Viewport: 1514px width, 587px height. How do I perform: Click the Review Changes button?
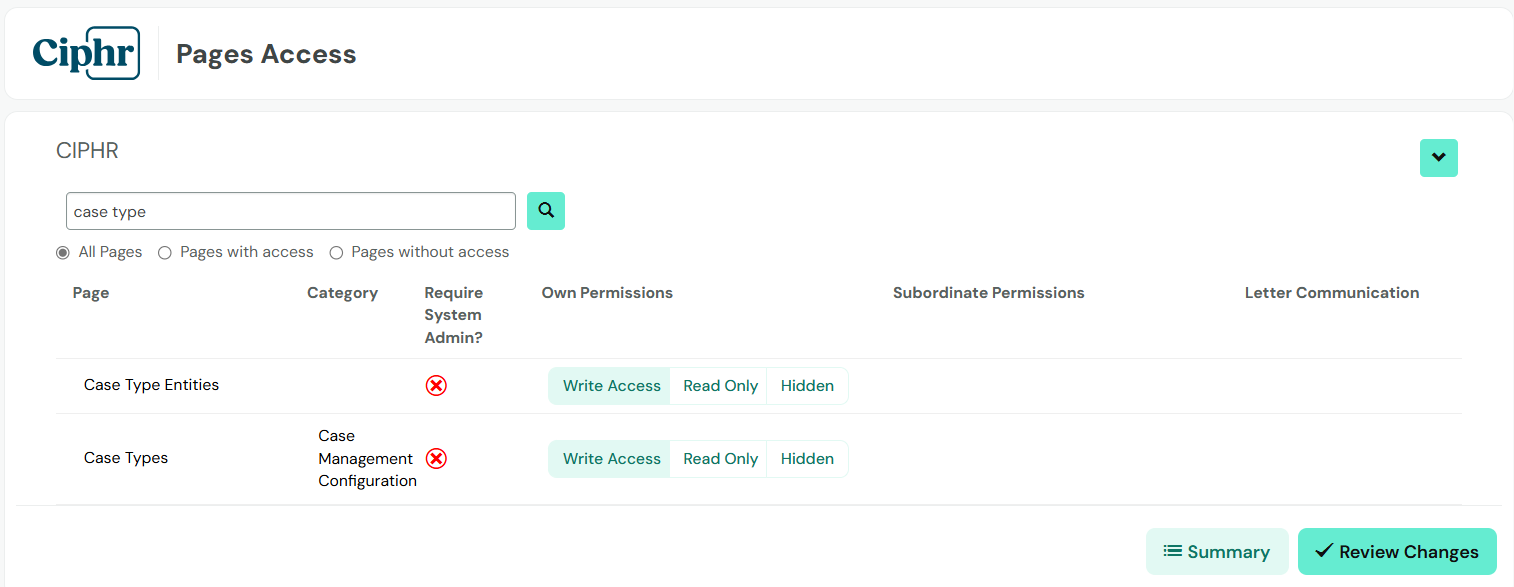(1397, 552)
